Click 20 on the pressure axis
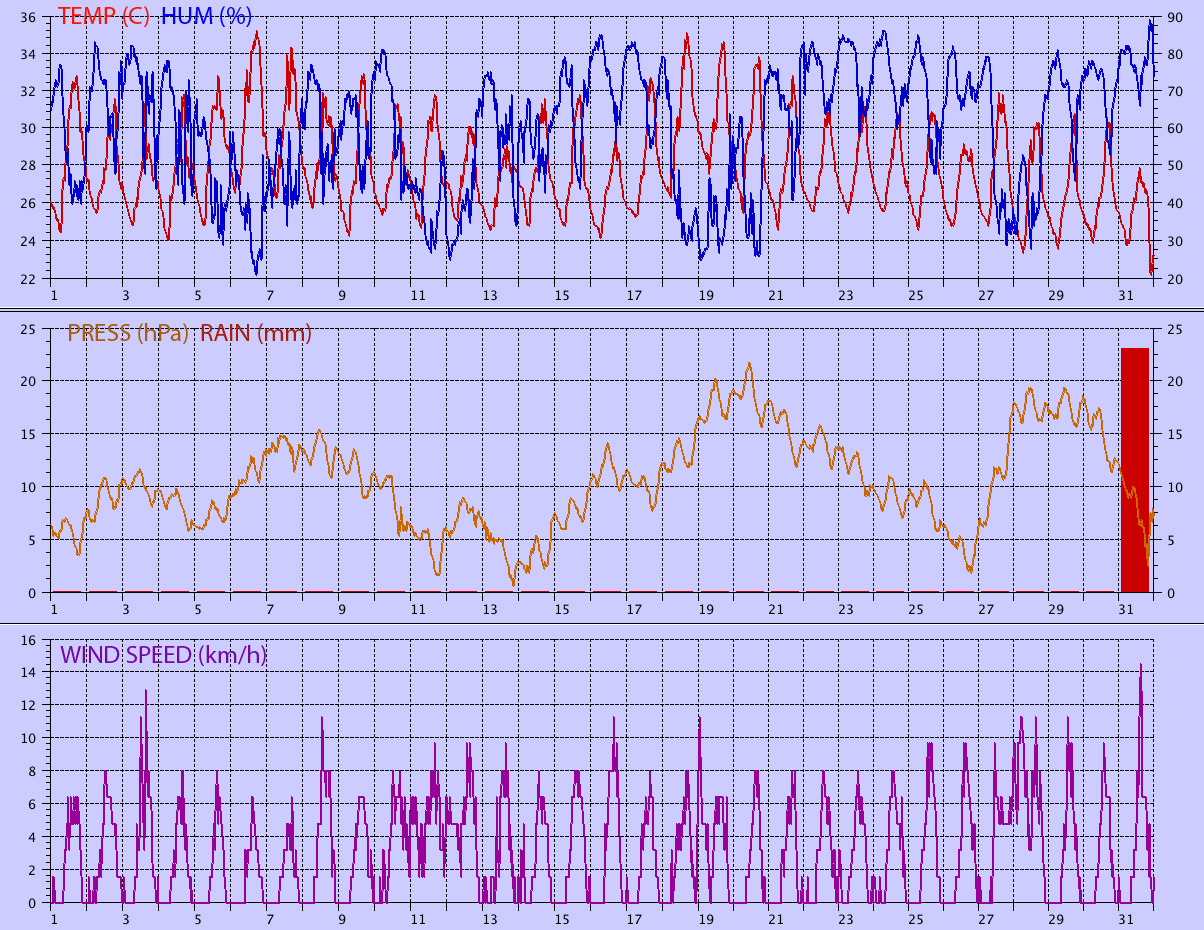 (x=28, y=381)
